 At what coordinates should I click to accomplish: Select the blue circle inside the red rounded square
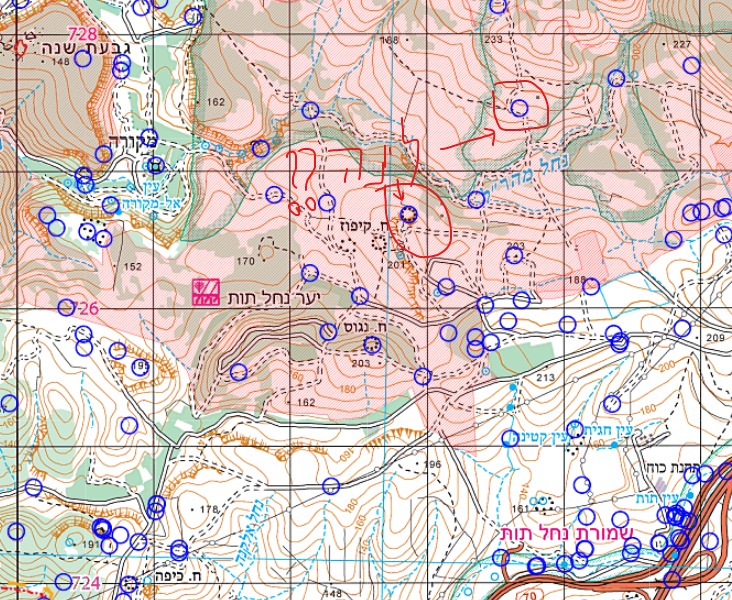(x=519, y=107)
